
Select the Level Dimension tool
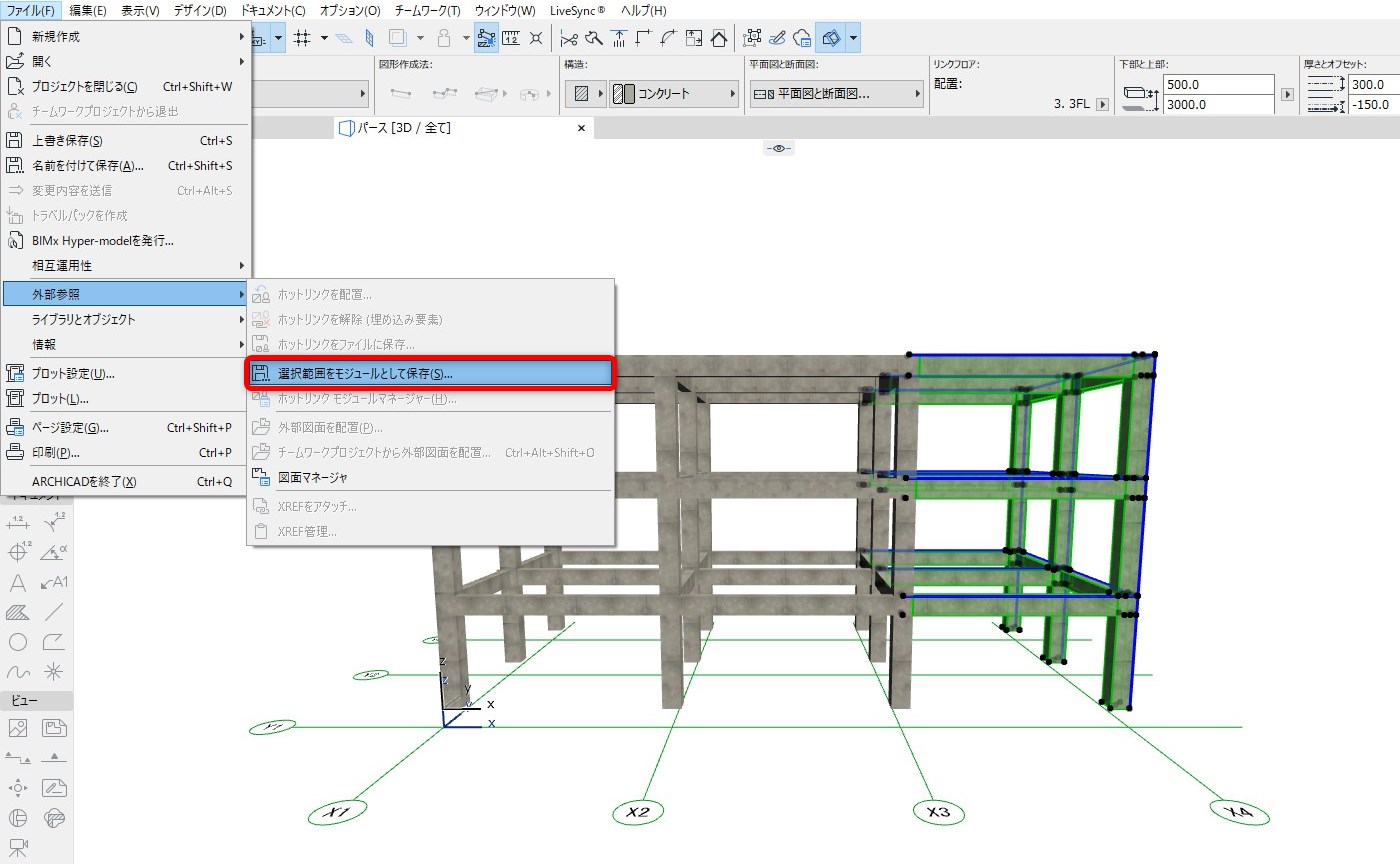tap(17, 552)
